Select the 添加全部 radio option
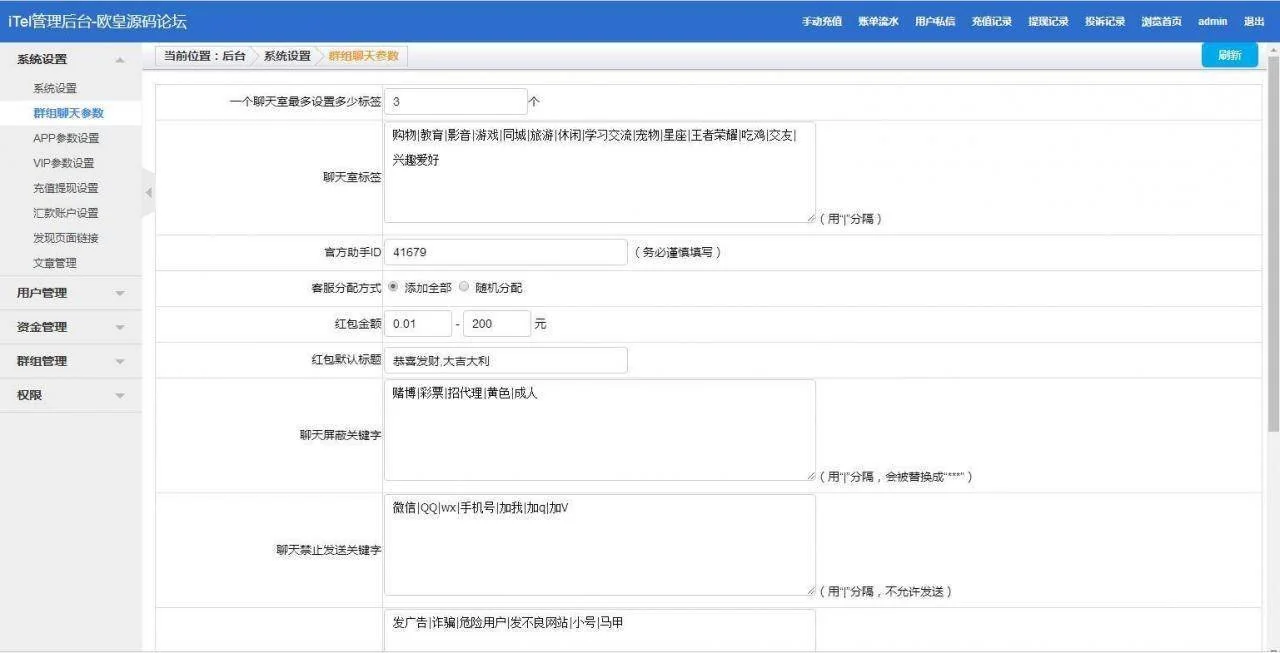1280x653 pixels. tap(393, 287)
